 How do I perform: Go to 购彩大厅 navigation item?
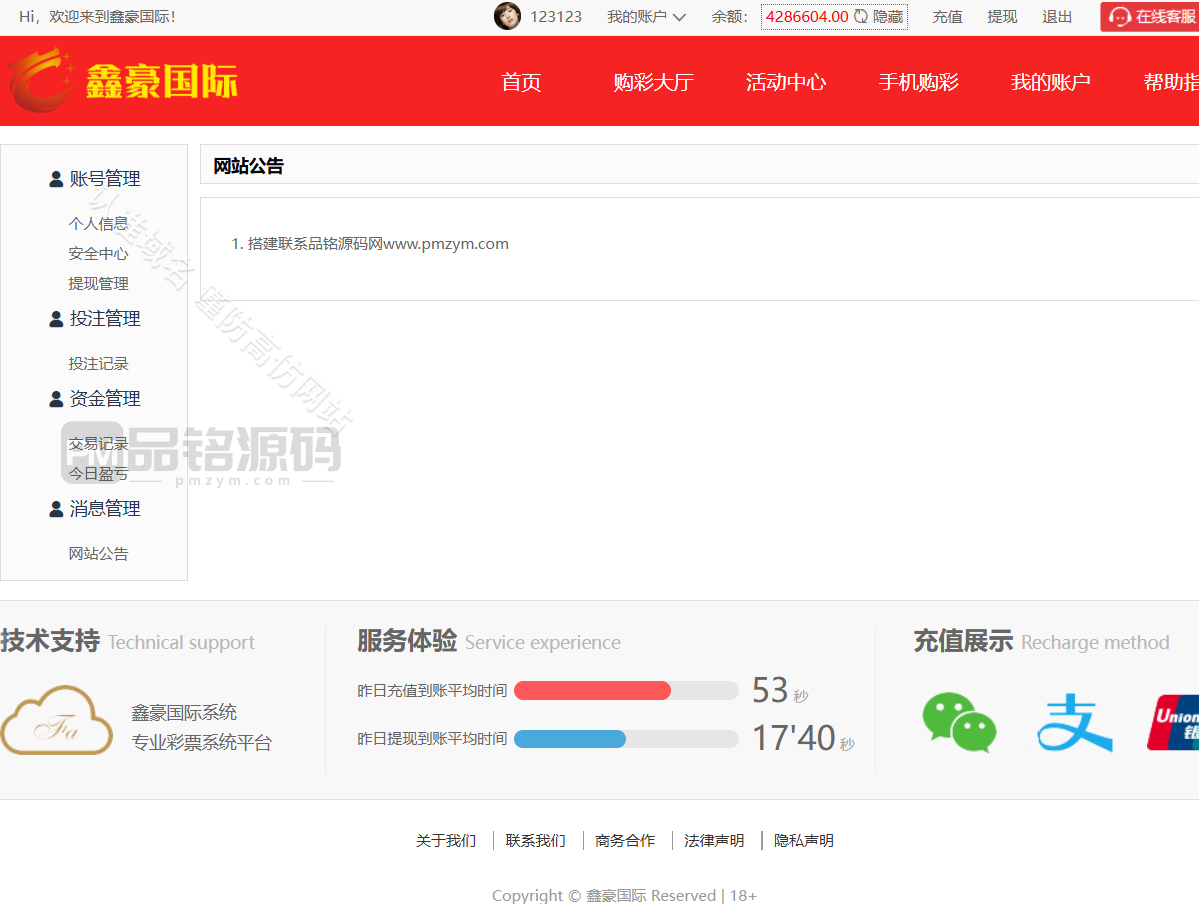pos(653,82)
